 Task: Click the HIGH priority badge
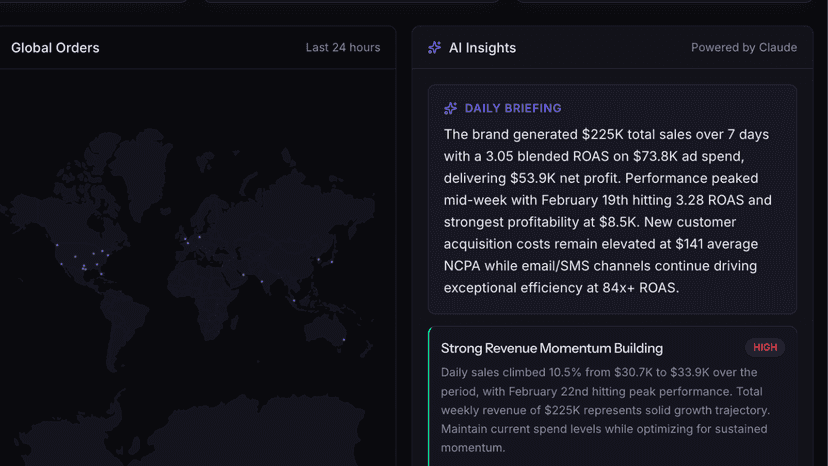click(765, 348)
